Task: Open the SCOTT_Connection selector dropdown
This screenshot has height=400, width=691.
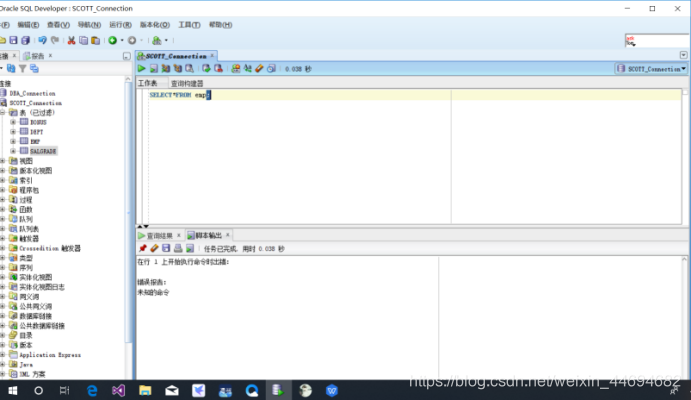Action: [x=651, y=69]
